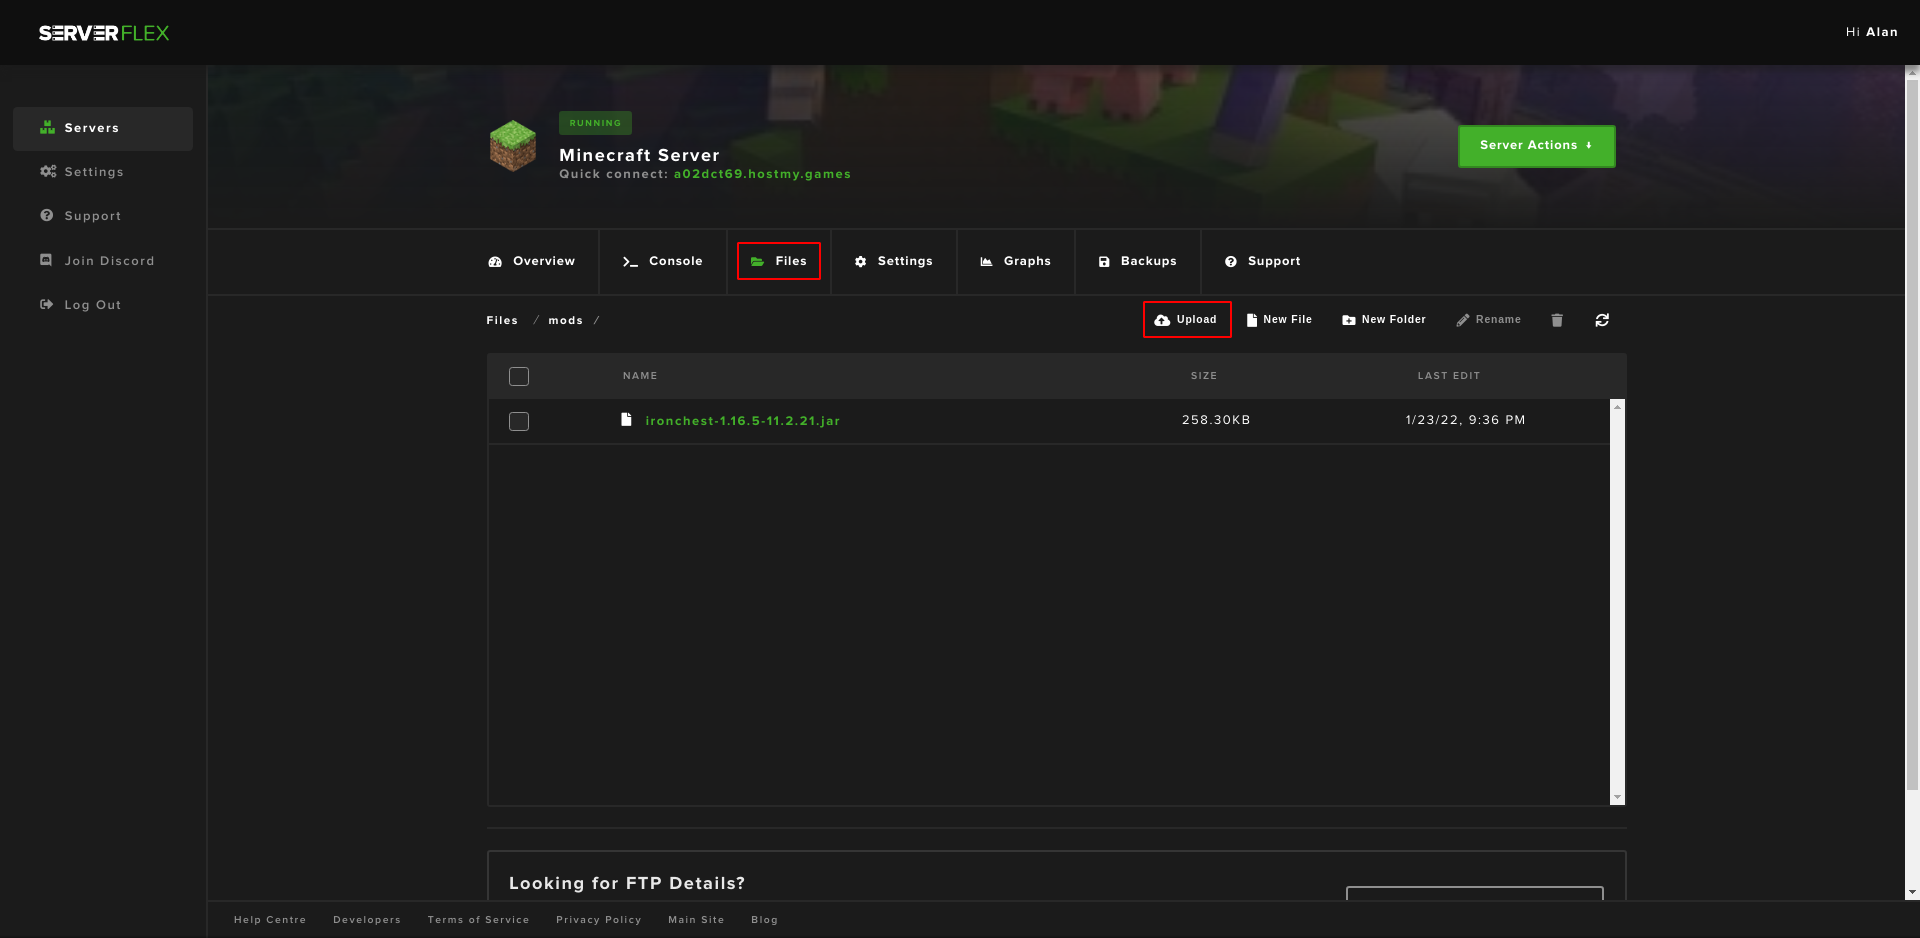Open the Overview tab
1920x938 pixels.
[x=532, y=262]
